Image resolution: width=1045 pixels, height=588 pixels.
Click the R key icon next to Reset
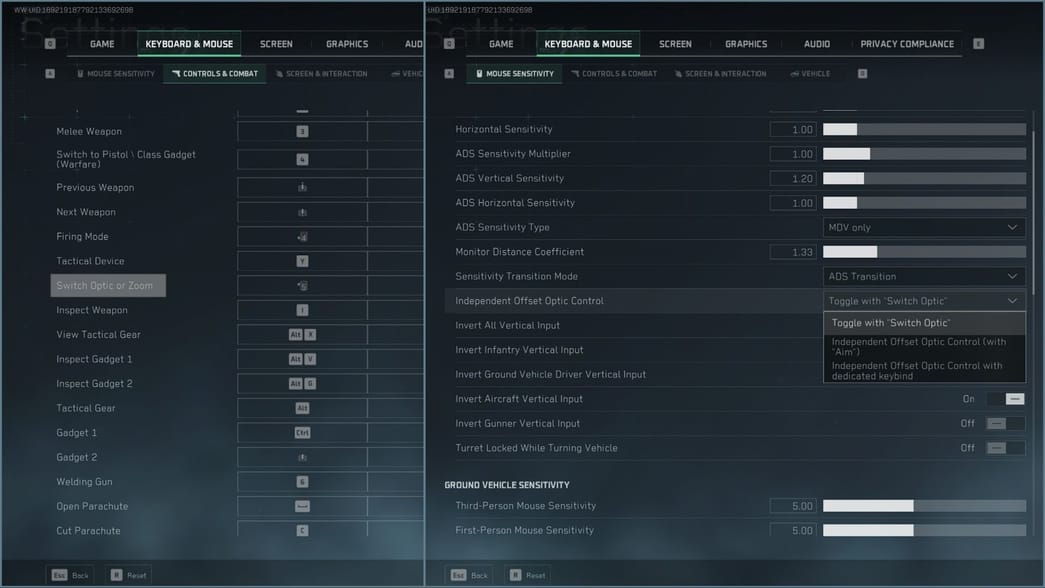(512, 575)
